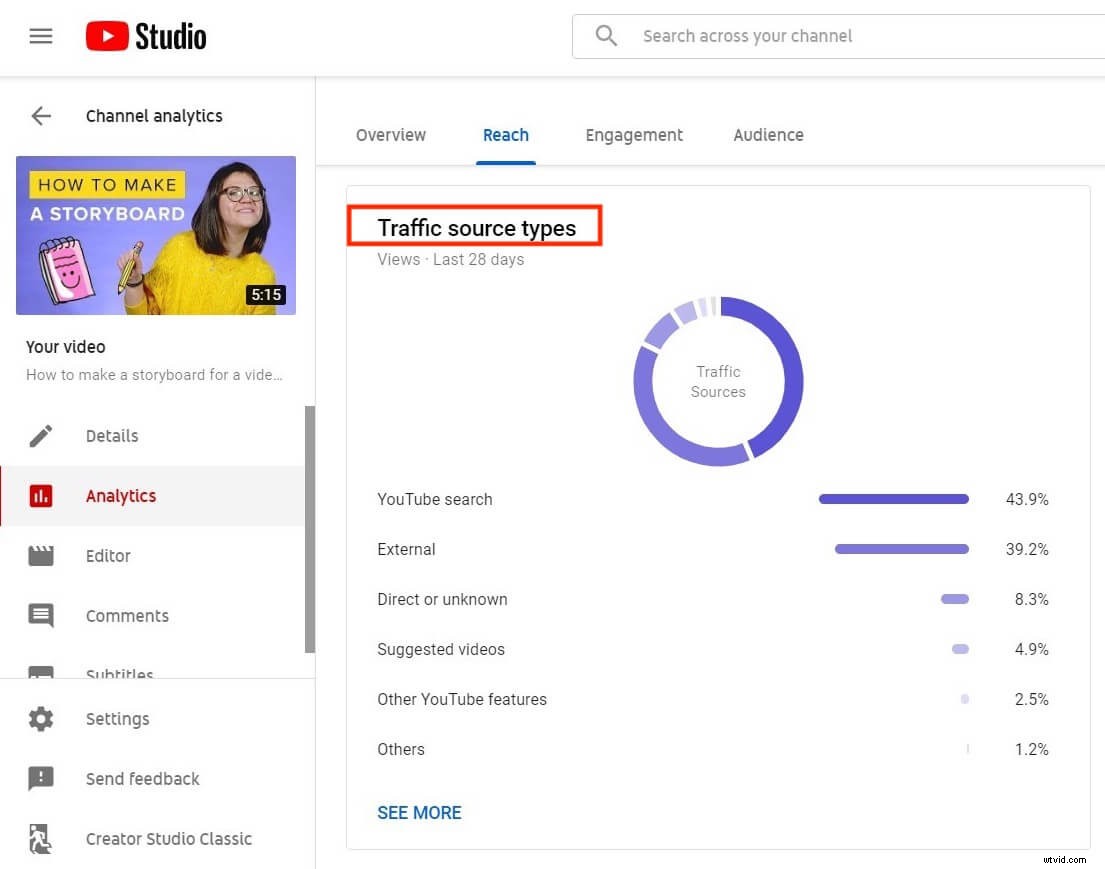The height and width of the screenshot is (869, 1105).
Task: Click the search magnifier icon
Action: (x=606, y=35)
